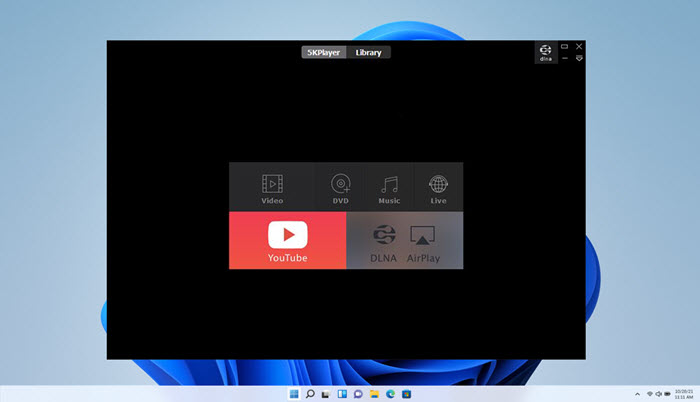Open Microsoft Store from the taskbar
Image resolution: width=700 pixels, height=402 pixels.
(x=406, y=394)
